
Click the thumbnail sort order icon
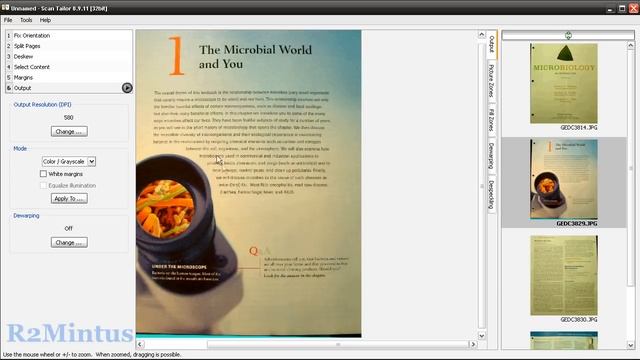click(x=568, y=36)
